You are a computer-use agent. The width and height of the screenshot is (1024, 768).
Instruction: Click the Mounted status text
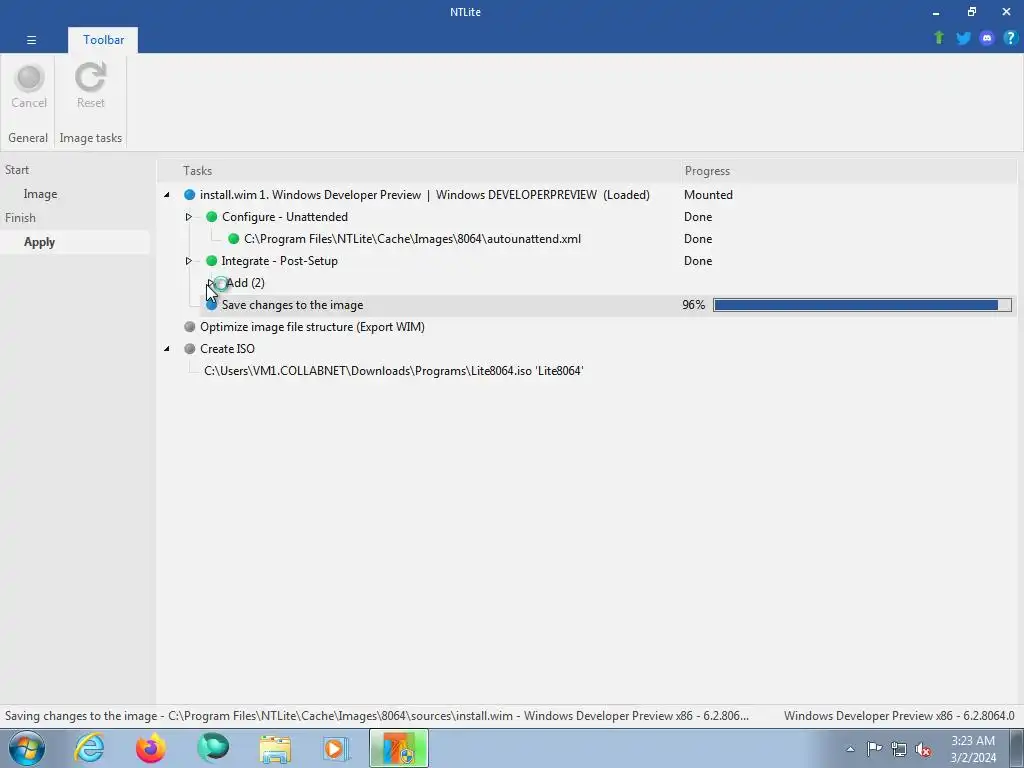708,195
